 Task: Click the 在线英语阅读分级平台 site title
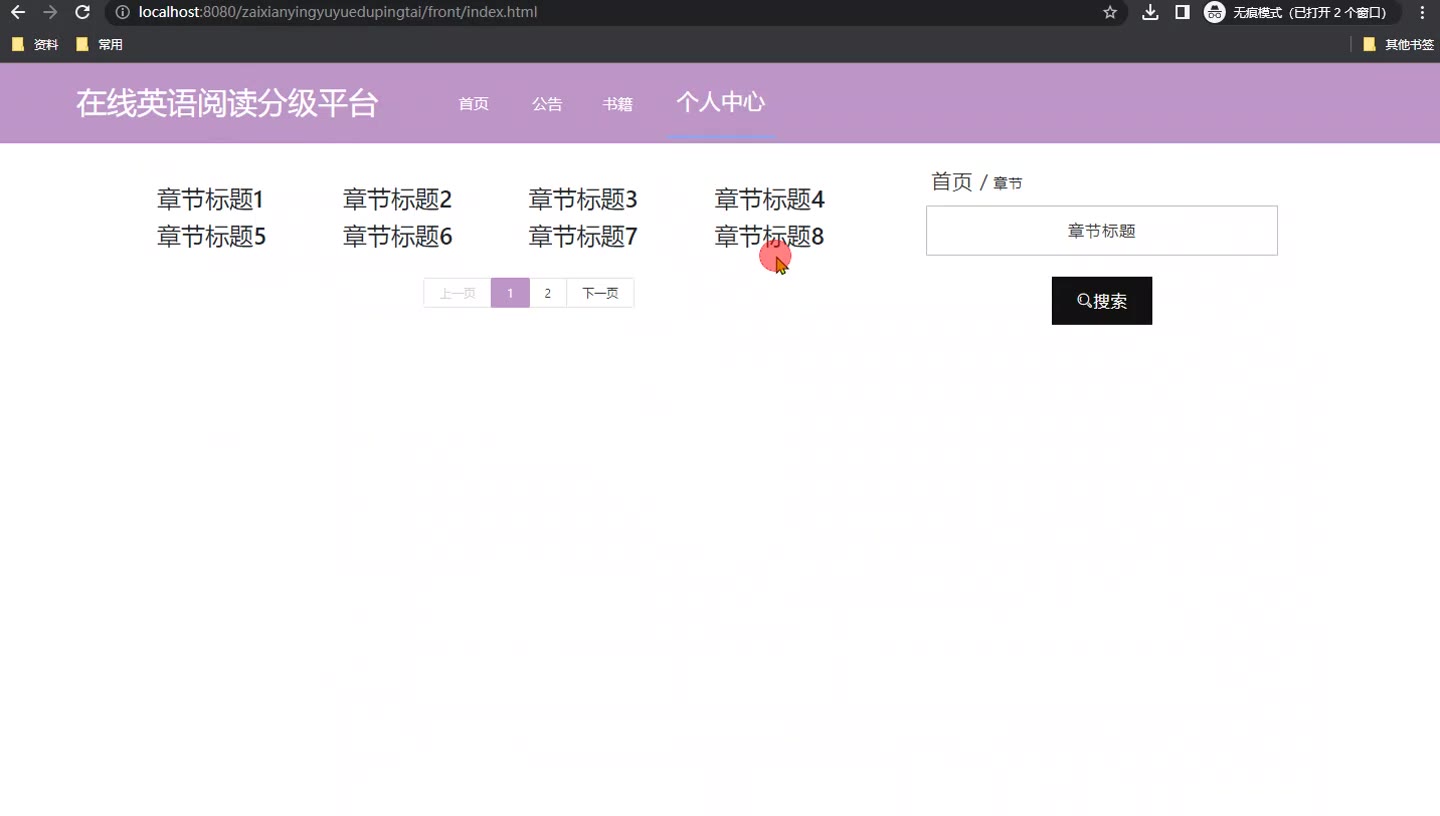coord(227,103)
